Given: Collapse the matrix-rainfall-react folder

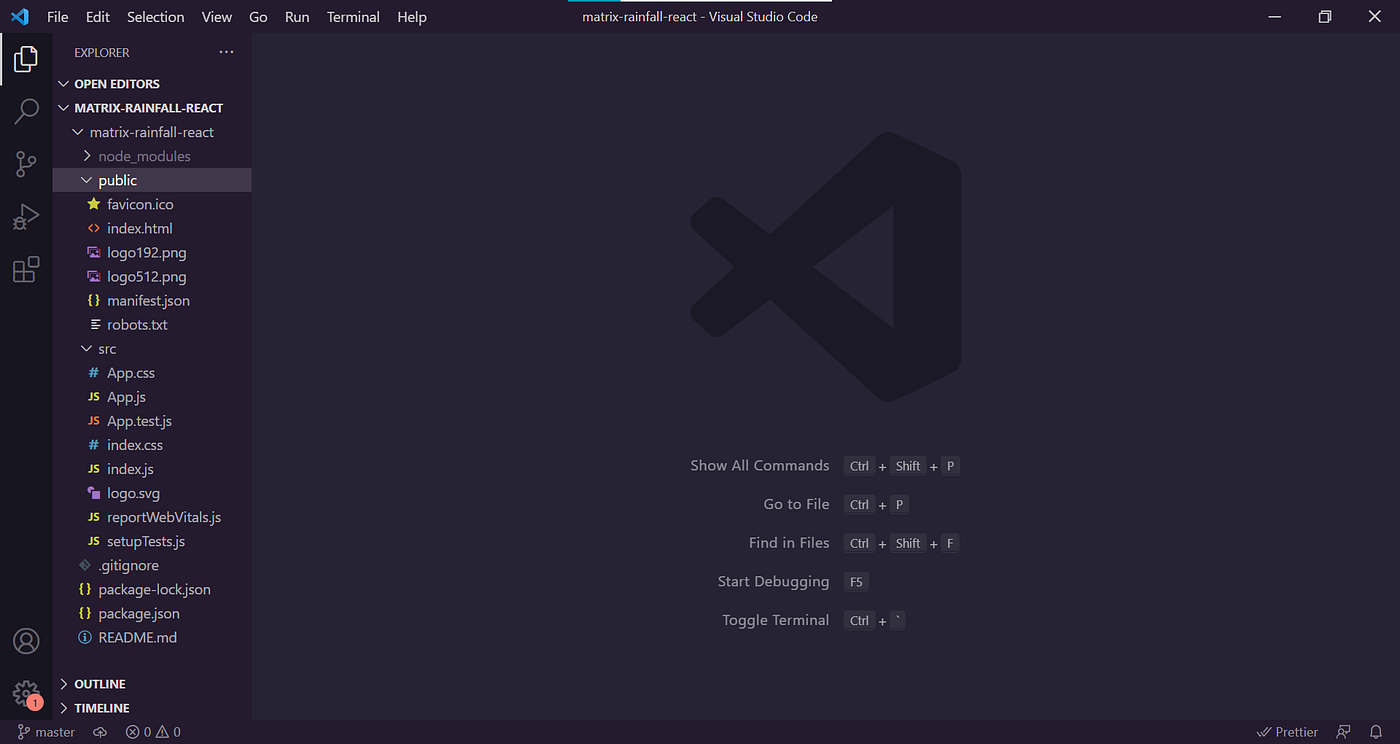Looking at the screenshot, I should [x=152, y=132].
